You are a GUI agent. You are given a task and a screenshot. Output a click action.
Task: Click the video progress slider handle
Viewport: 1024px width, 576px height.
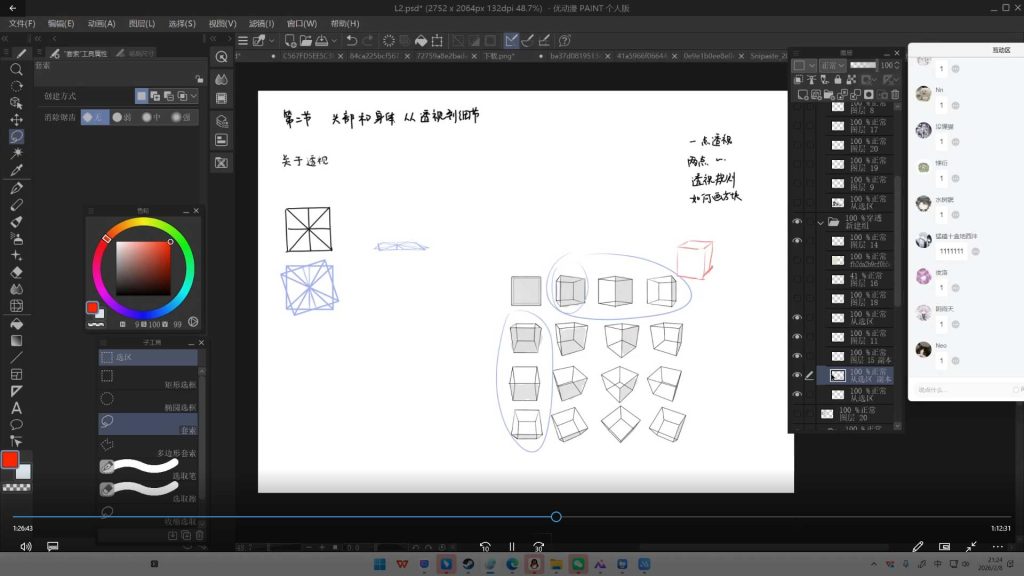point(556,517)
